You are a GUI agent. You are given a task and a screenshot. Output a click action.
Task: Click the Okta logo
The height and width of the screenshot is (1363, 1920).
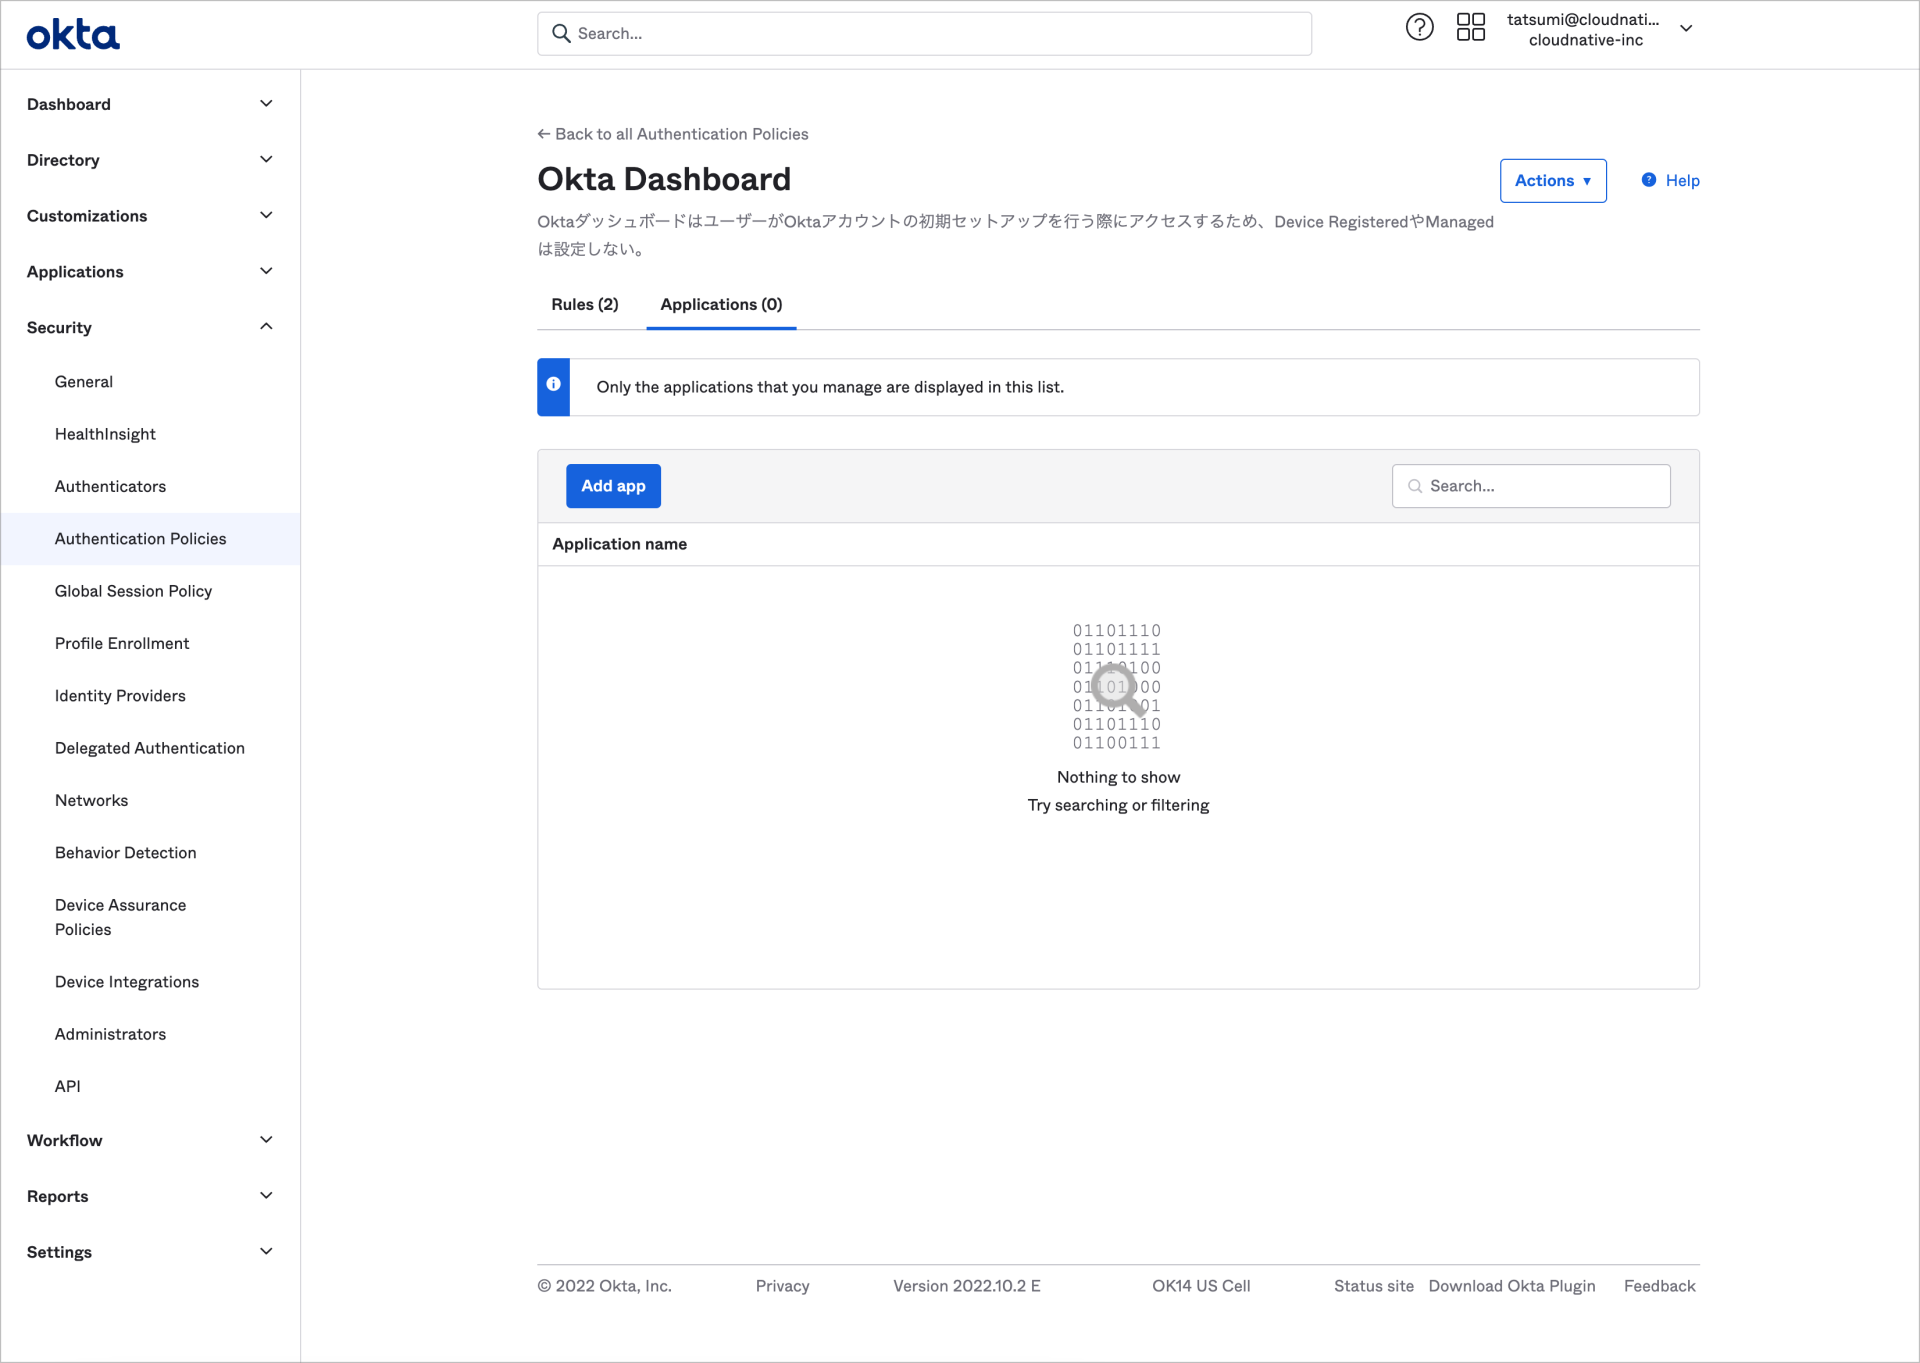point(72,33)
